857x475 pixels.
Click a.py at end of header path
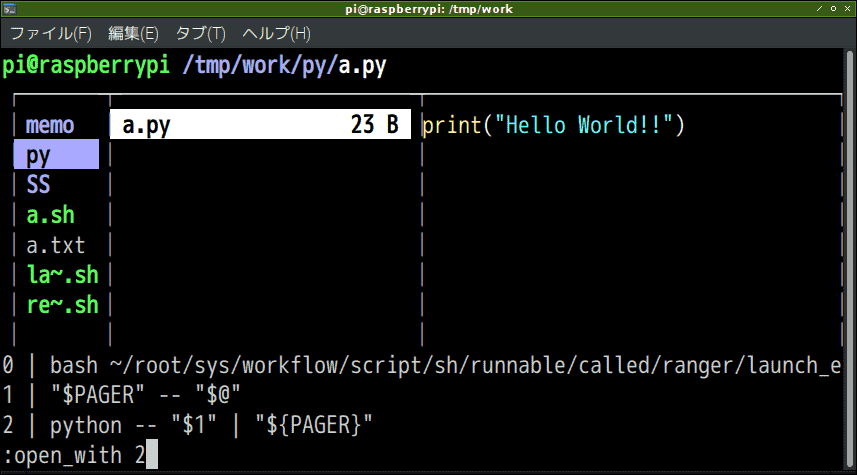[362, 66]
